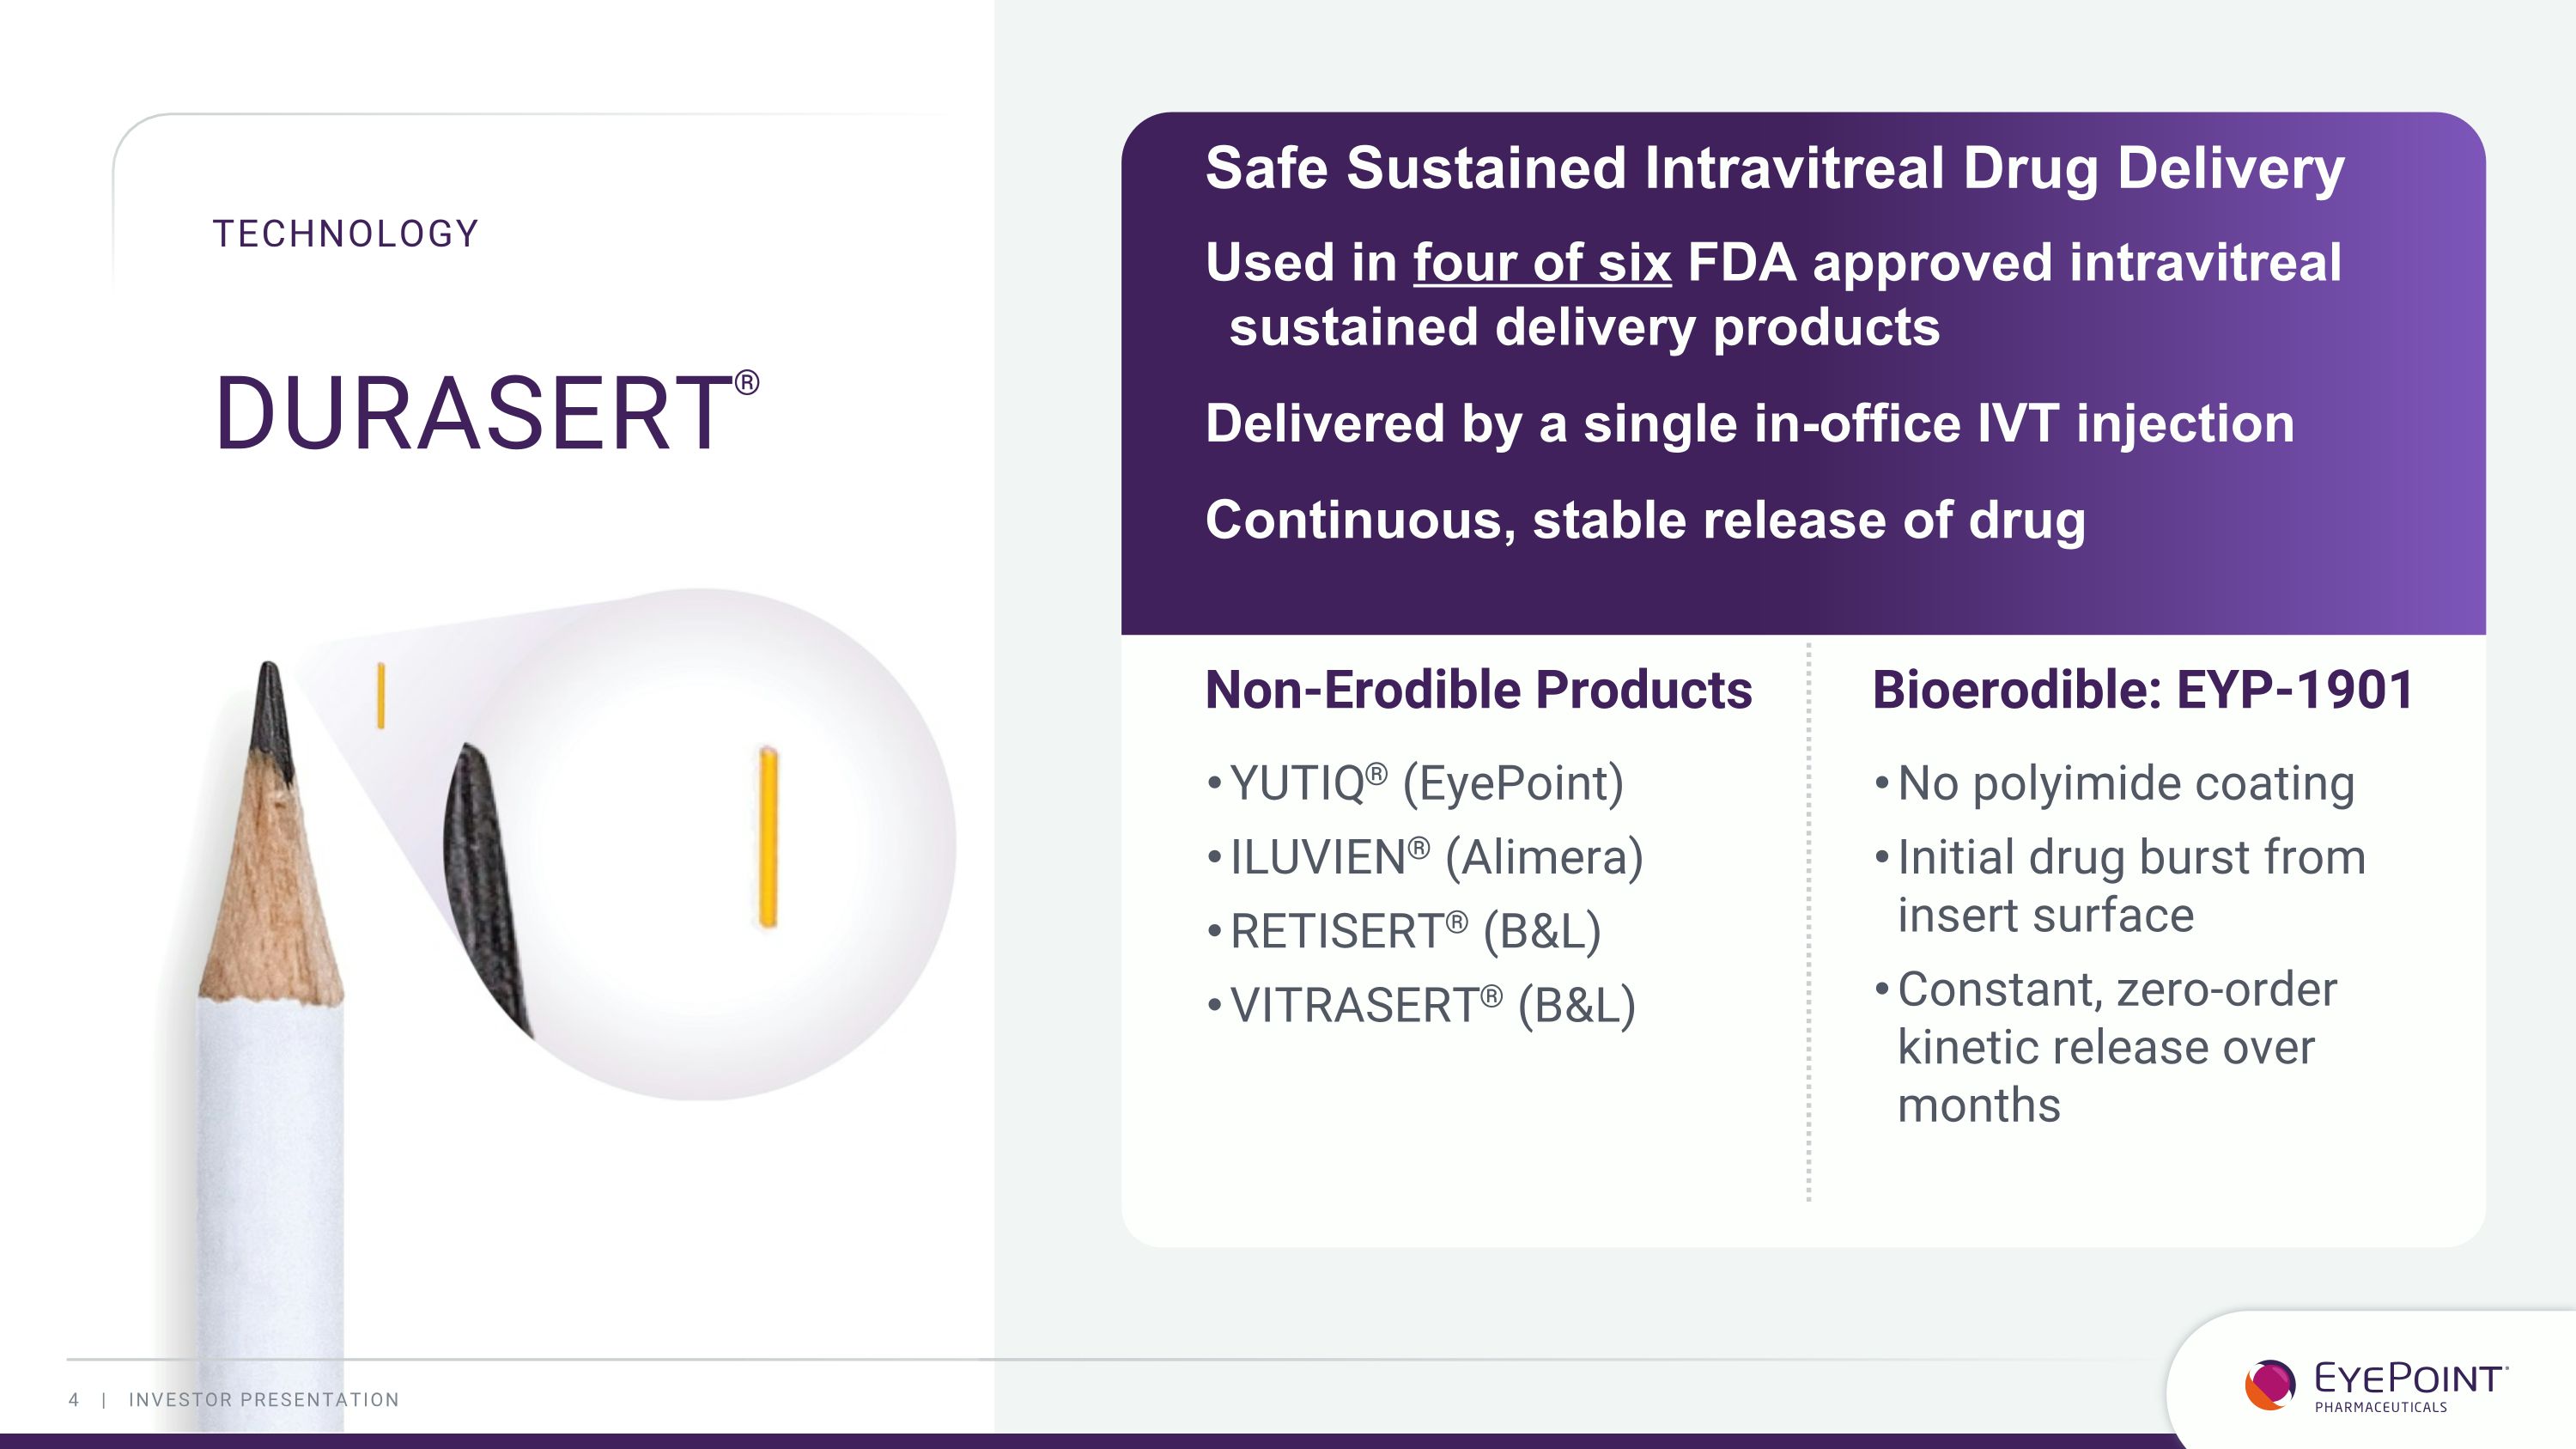Click the RETISERT (B&L) bullet item

(x=1404, y=931)
